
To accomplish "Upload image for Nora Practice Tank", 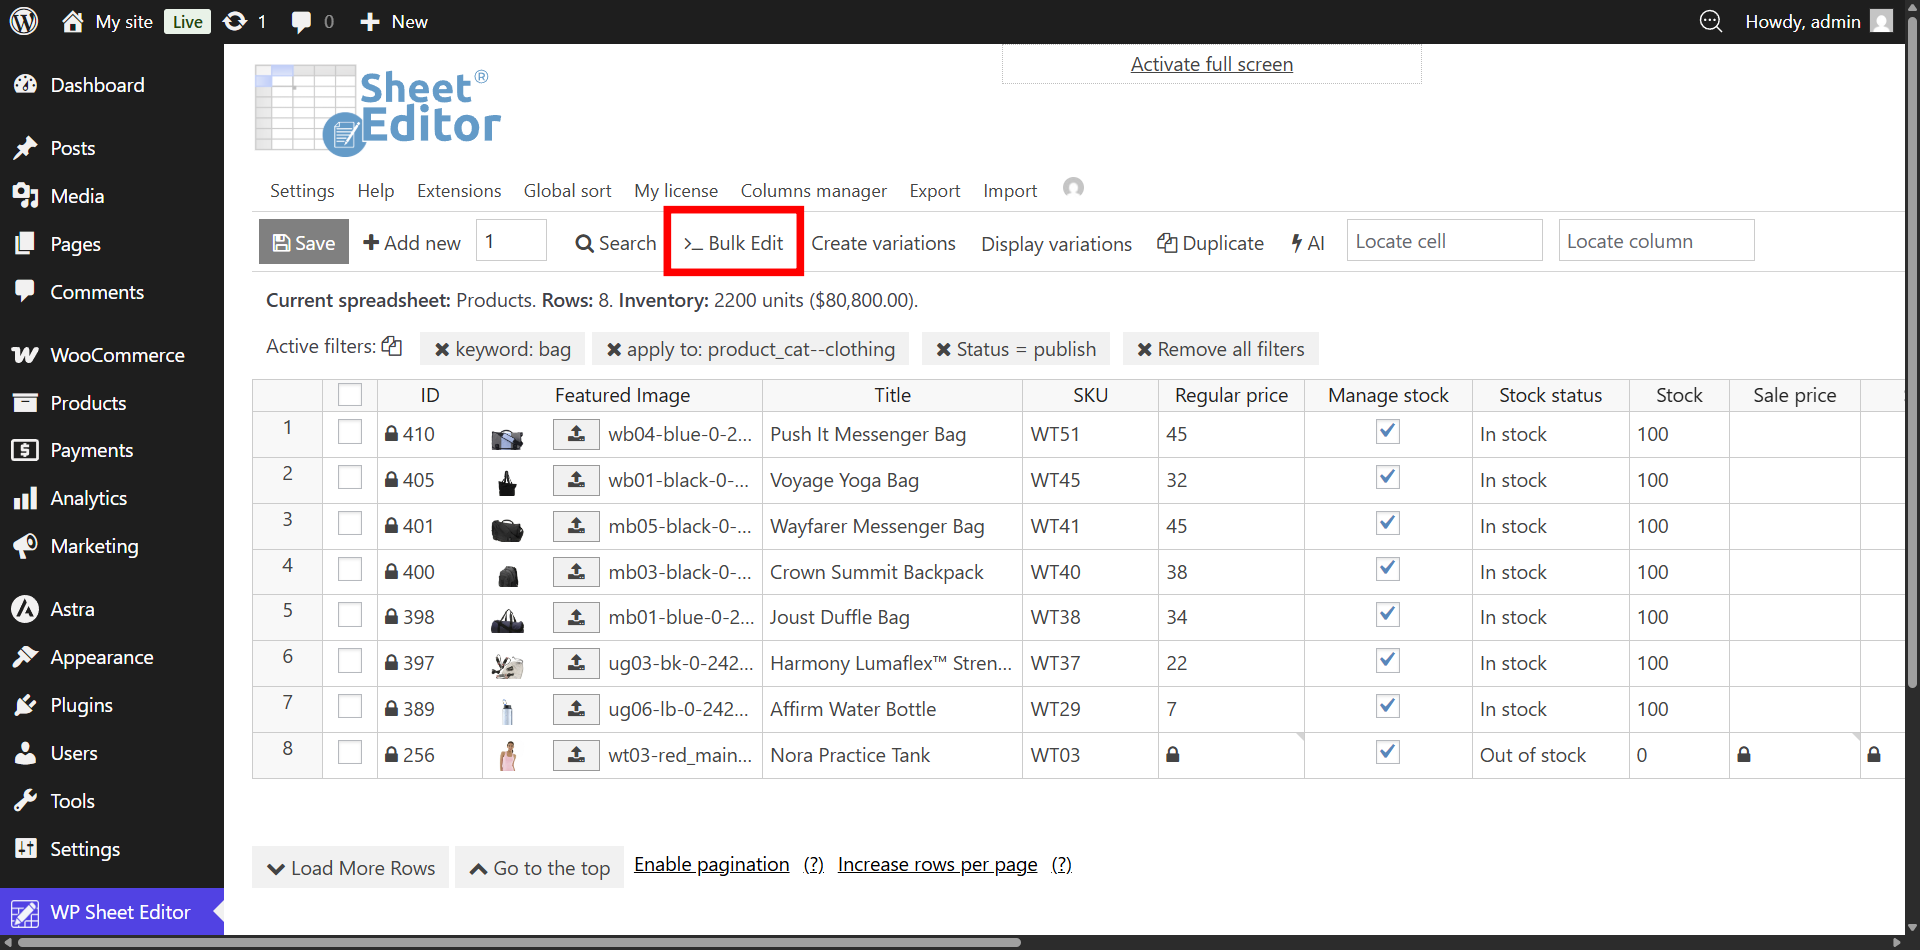I will pyautogui.click(x=576, y=755).
